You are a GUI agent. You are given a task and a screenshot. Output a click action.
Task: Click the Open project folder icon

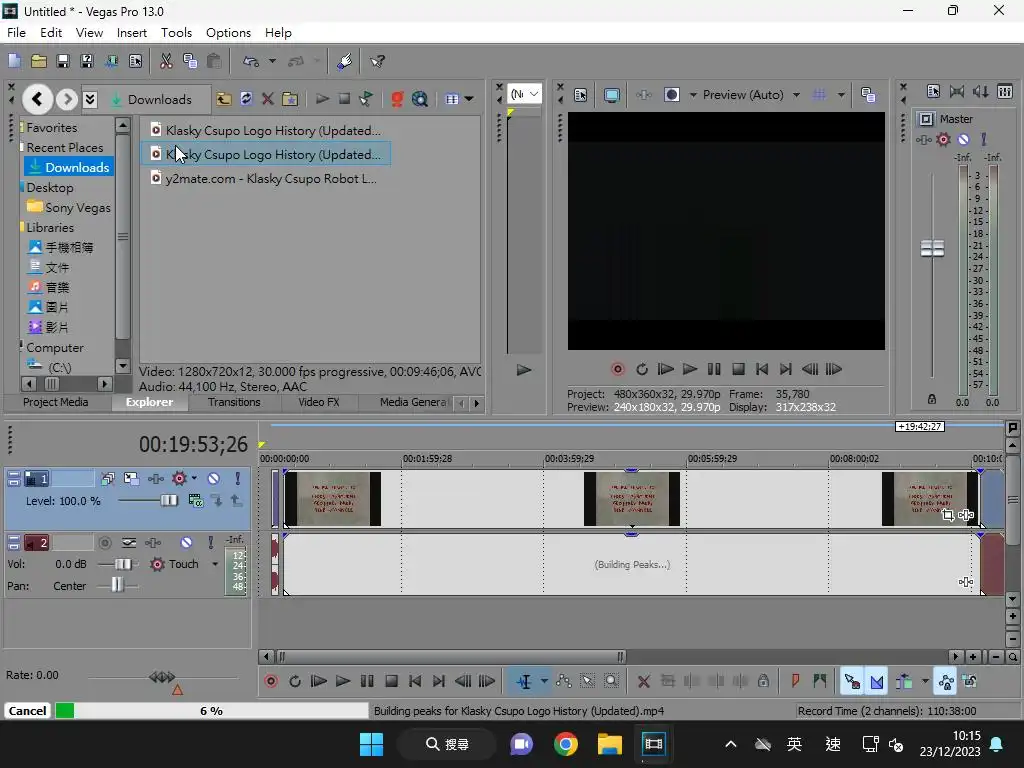point(39,61)
